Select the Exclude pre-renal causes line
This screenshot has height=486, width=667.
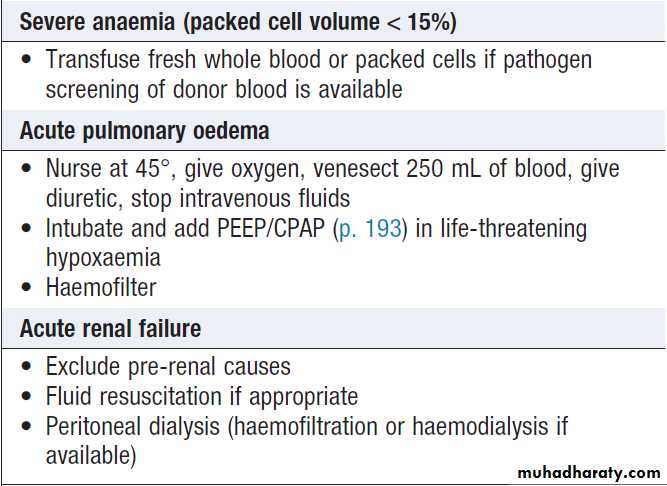(168, 367)
